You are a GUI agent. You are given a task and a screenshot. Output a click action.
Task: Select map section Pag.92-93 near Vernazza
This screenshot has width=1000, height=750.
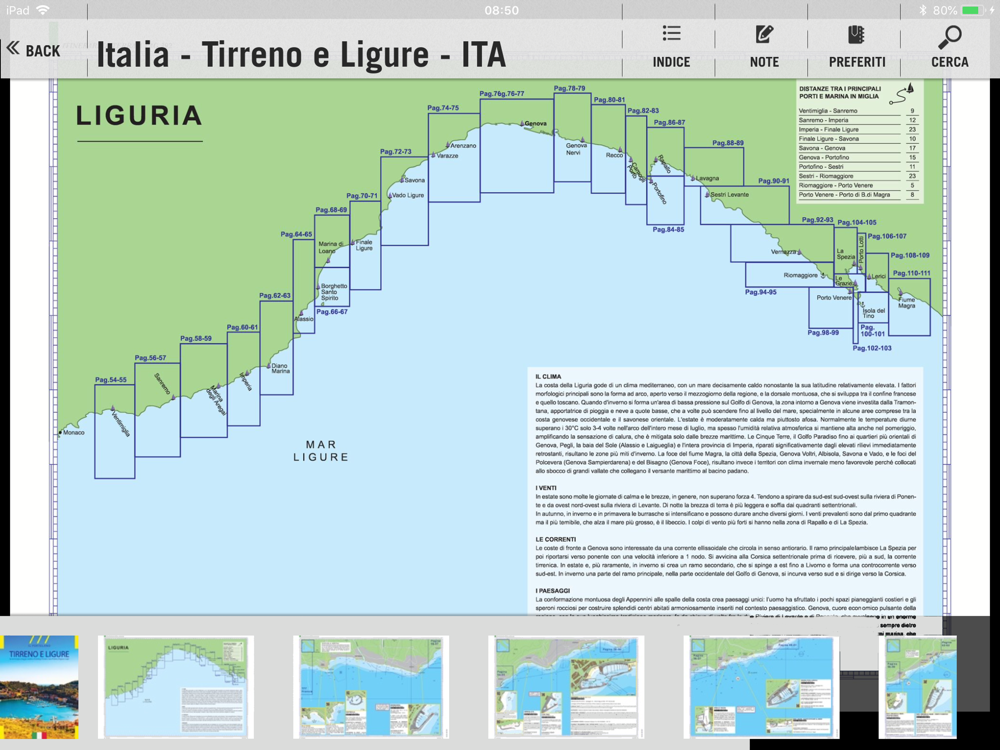click(782, 244)
